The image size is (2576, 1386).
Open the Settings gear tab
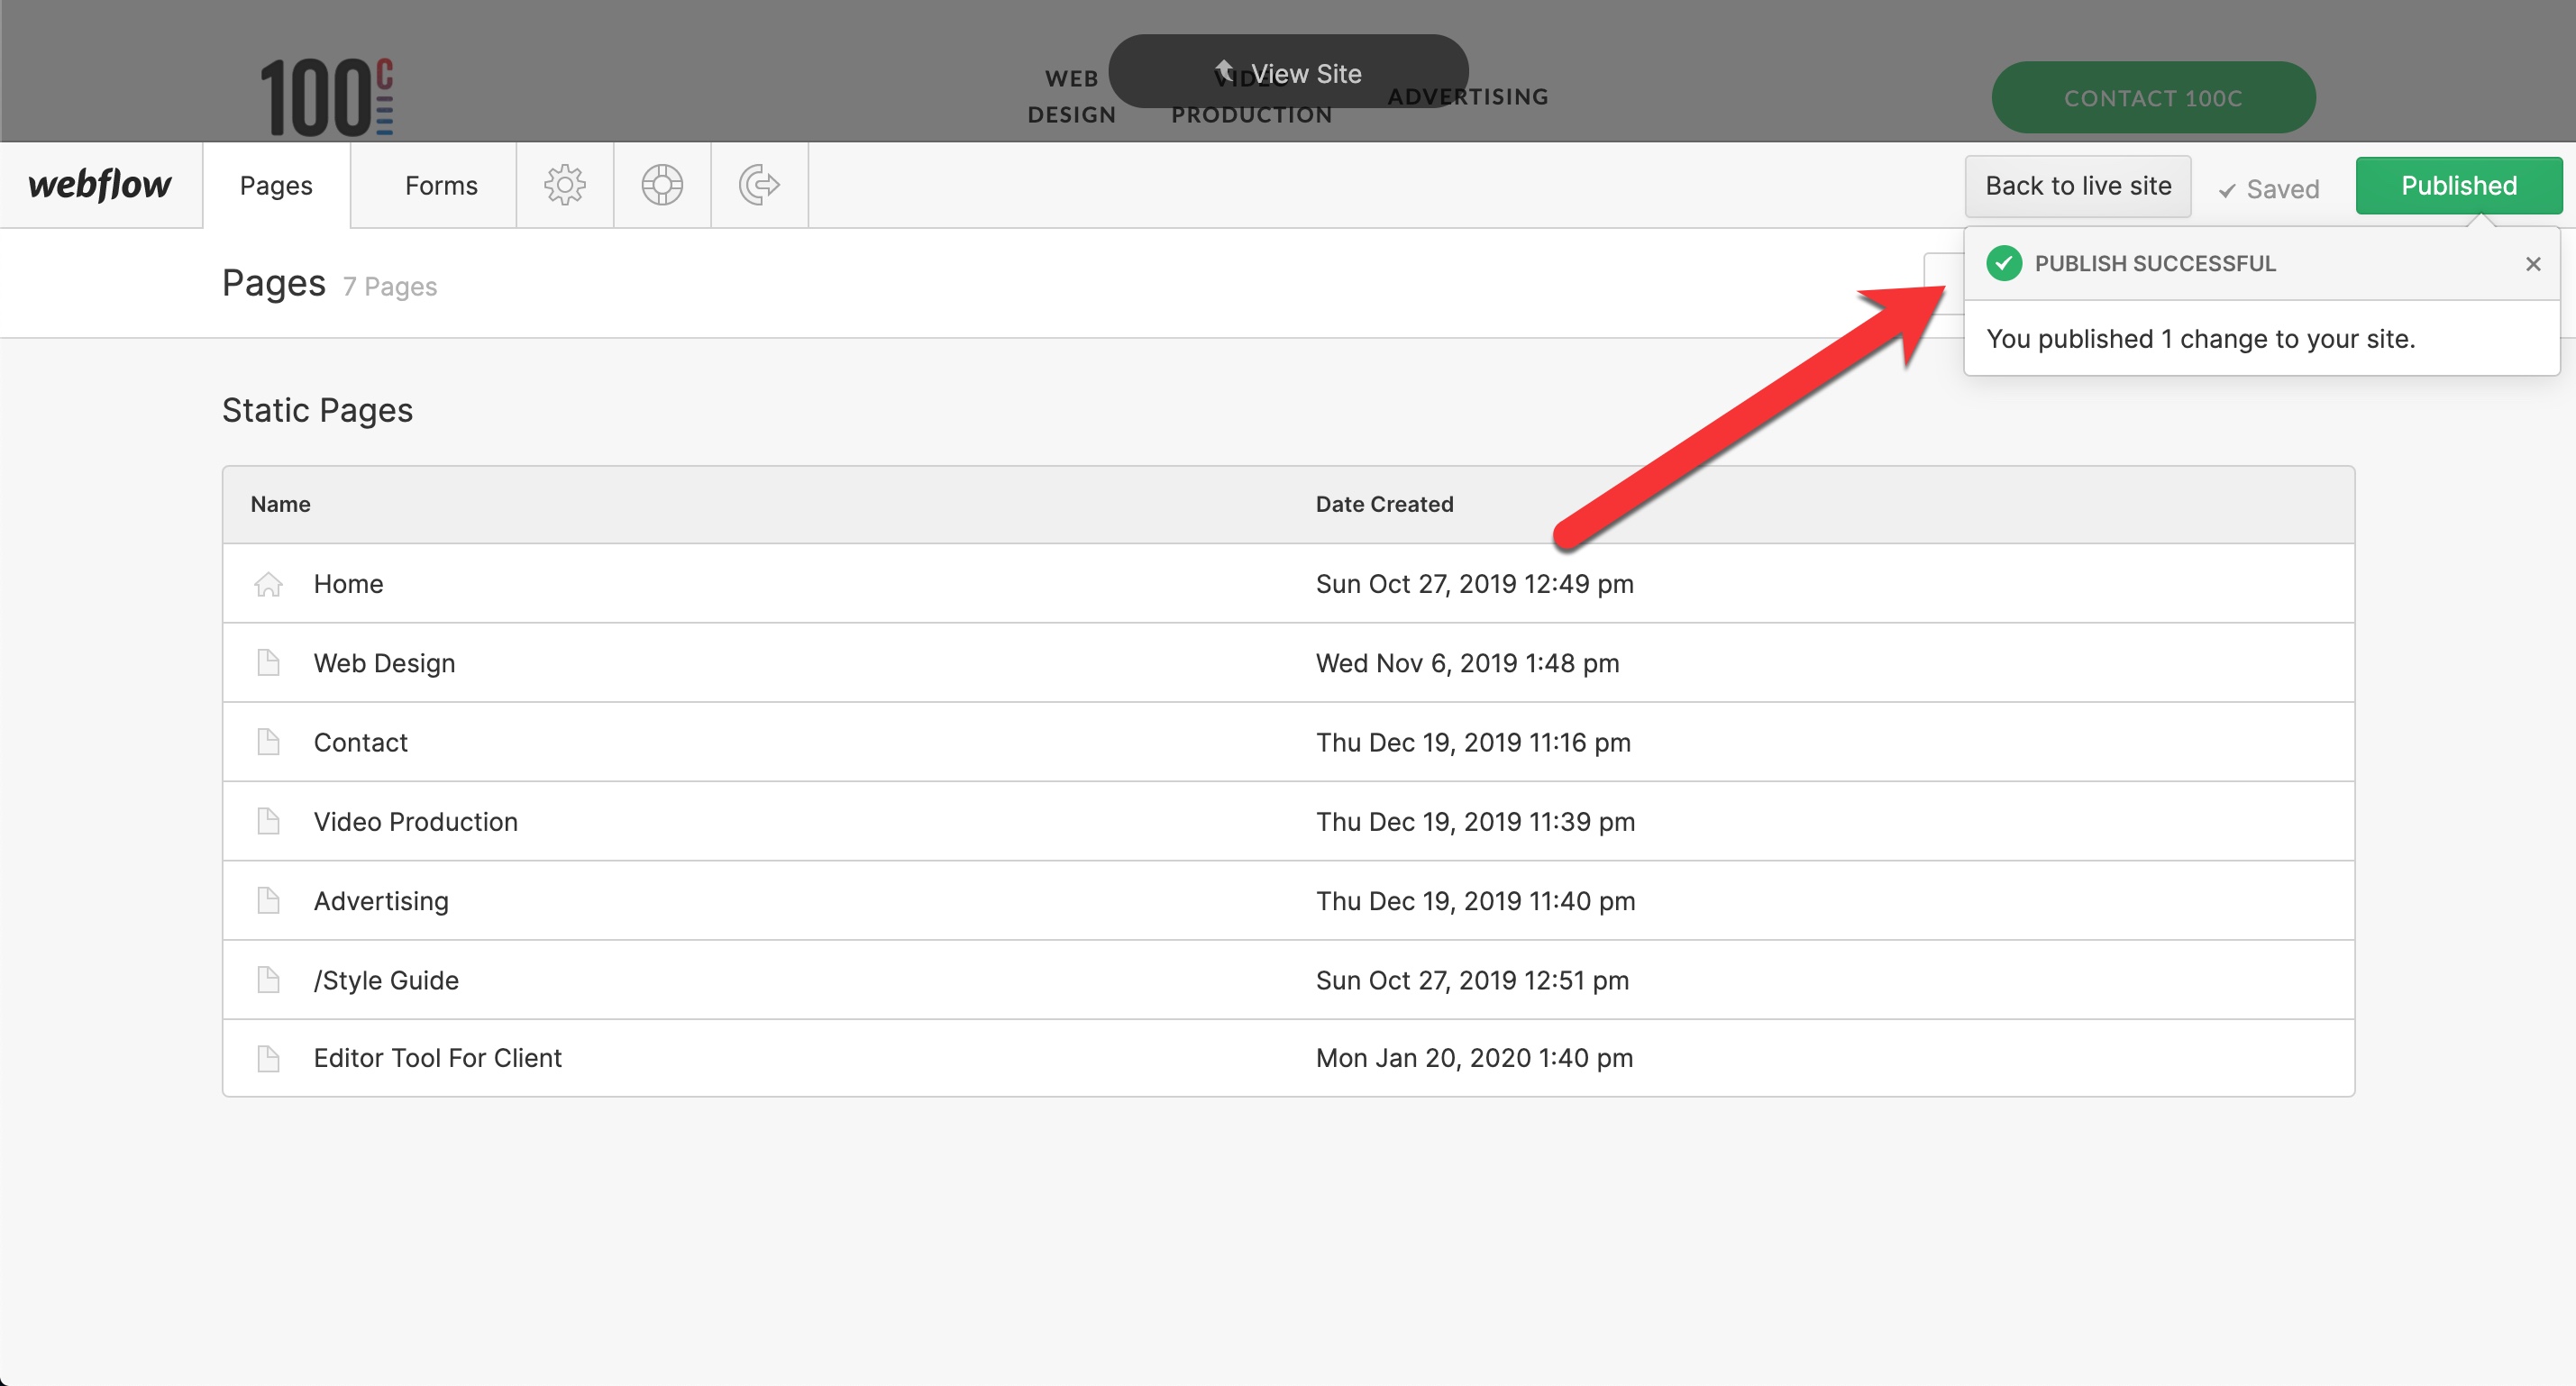564,185
